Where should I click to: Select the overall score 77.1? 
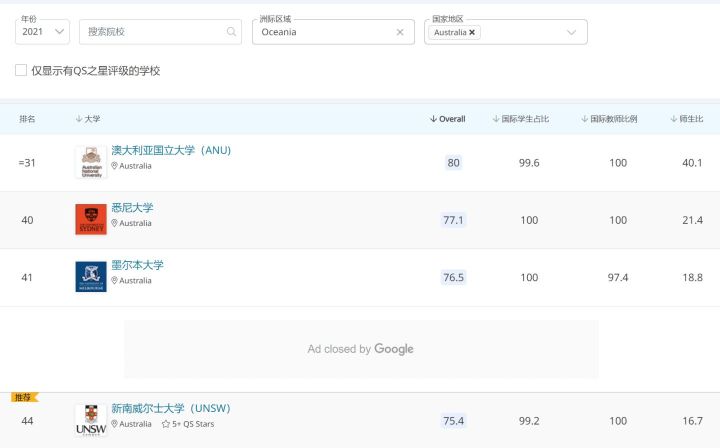pyautogui.click(x=453, y=220)
